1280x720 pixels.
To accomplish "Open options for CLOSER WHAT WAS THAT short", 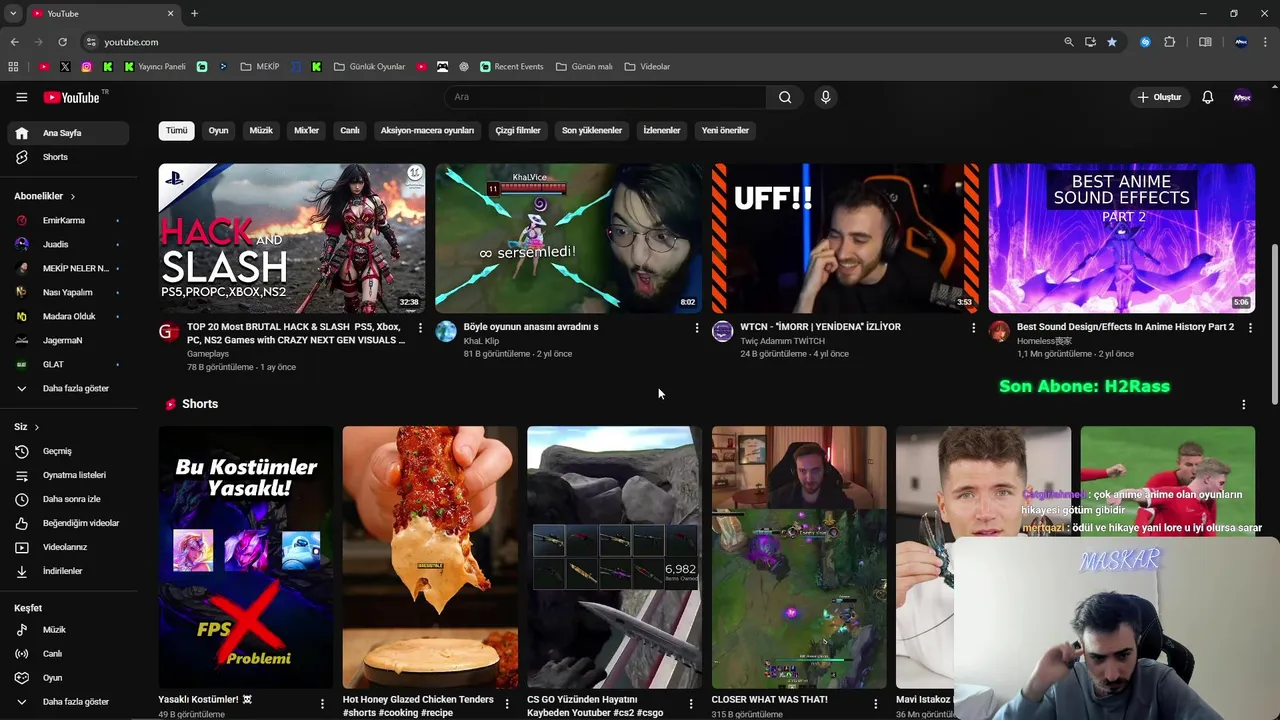I will coord(875,704).
